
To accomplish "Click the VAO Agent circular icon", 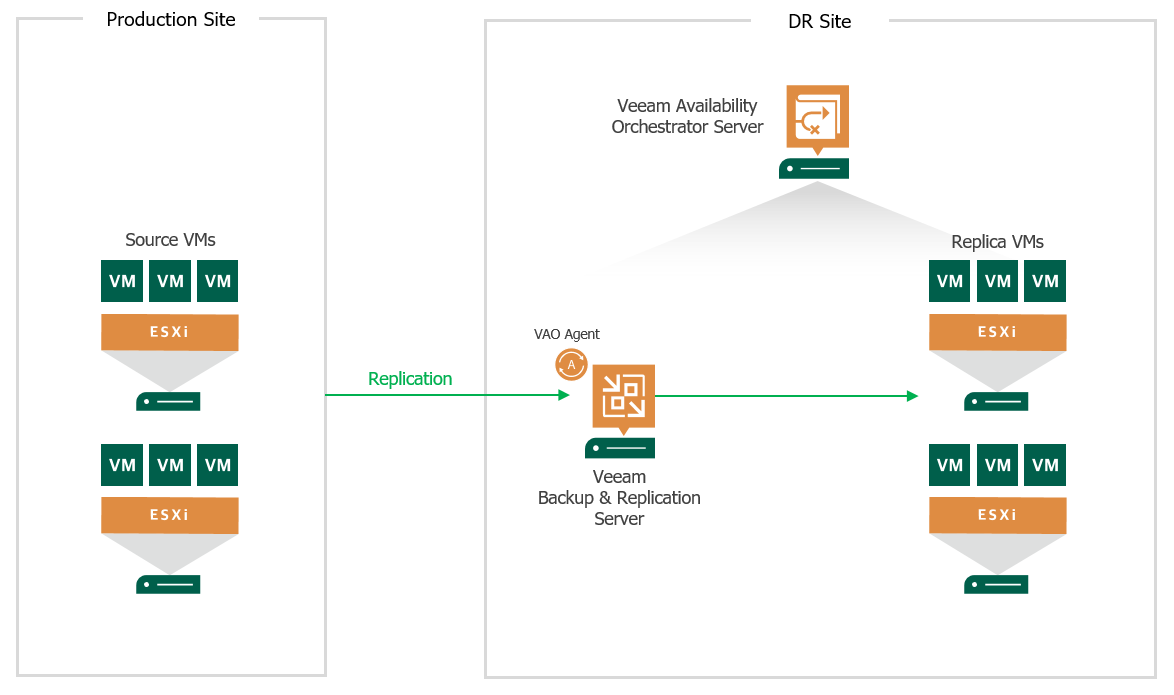I will pyautogui.click(x=571, y=365).
